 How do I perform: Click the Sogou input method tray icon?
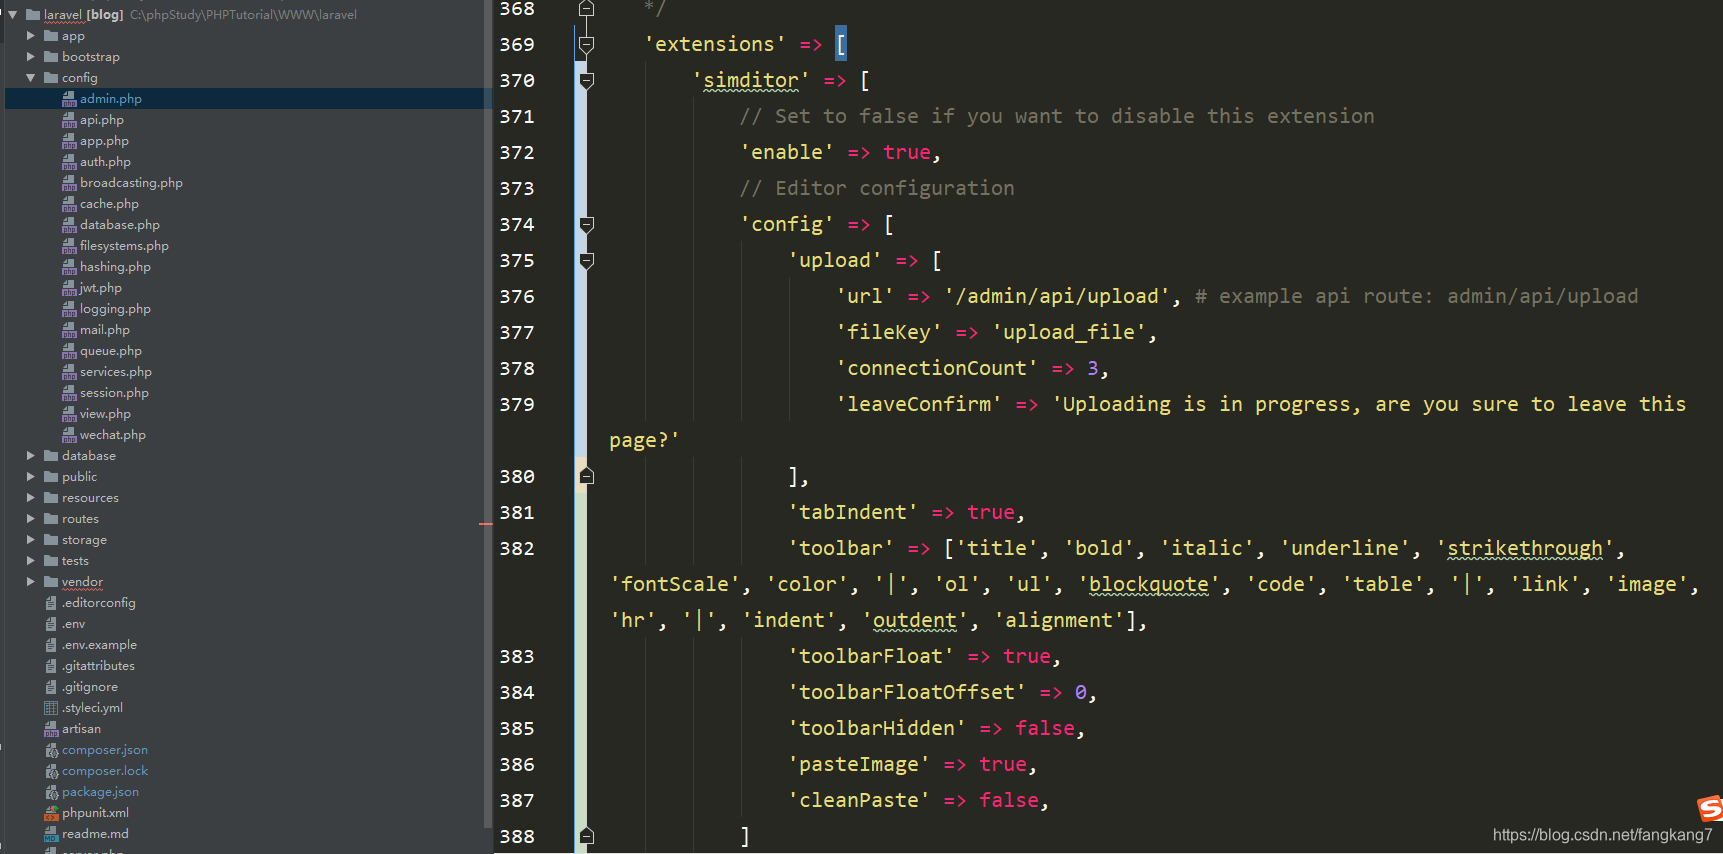click(1710, 808)
